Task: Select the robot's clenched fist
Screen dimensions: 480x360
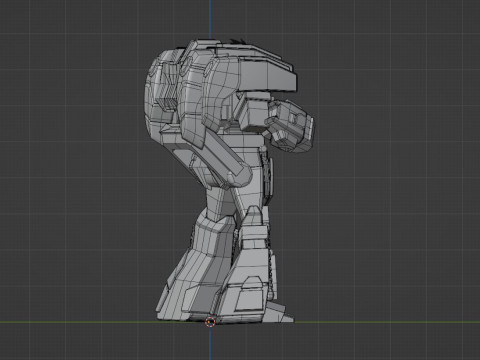Action: point(290,127)
